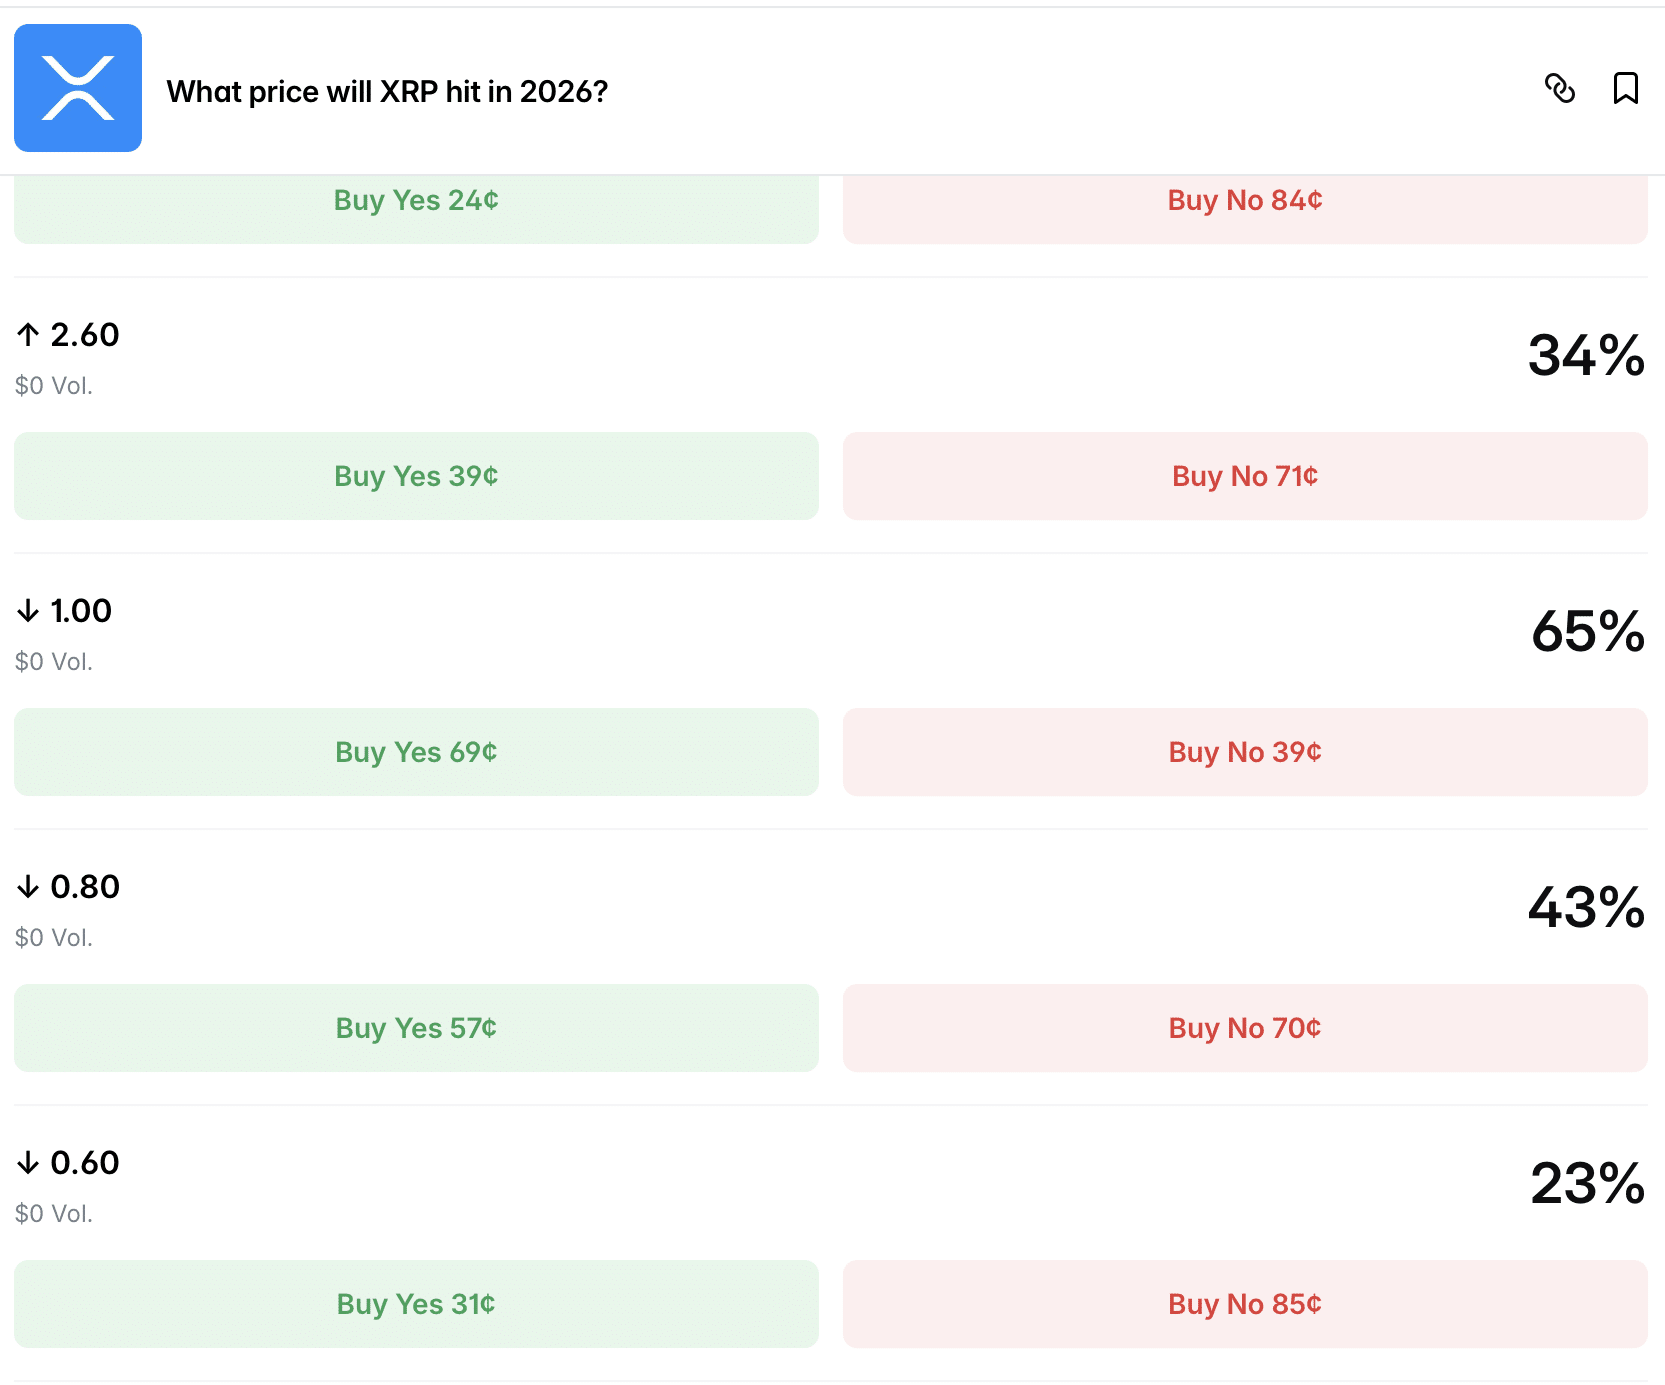Buy Yes at 39¢ for 2.60
The height and width of the screenshot is (1385, 1665).
click(416, 476)
